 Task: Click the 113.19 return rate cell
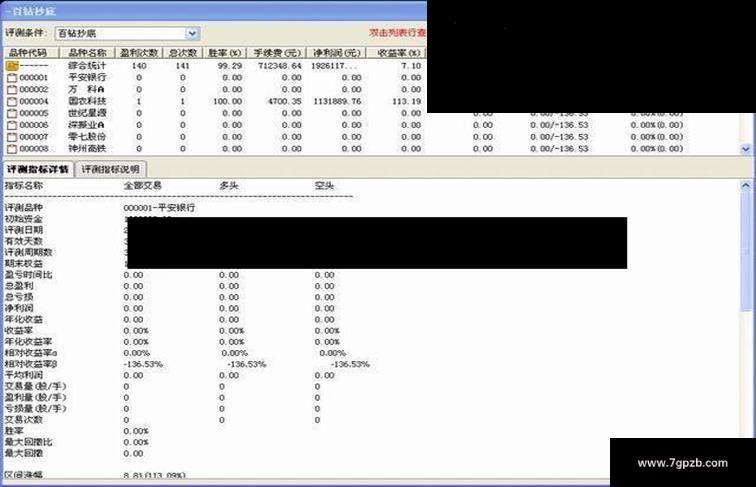(406, 101)
